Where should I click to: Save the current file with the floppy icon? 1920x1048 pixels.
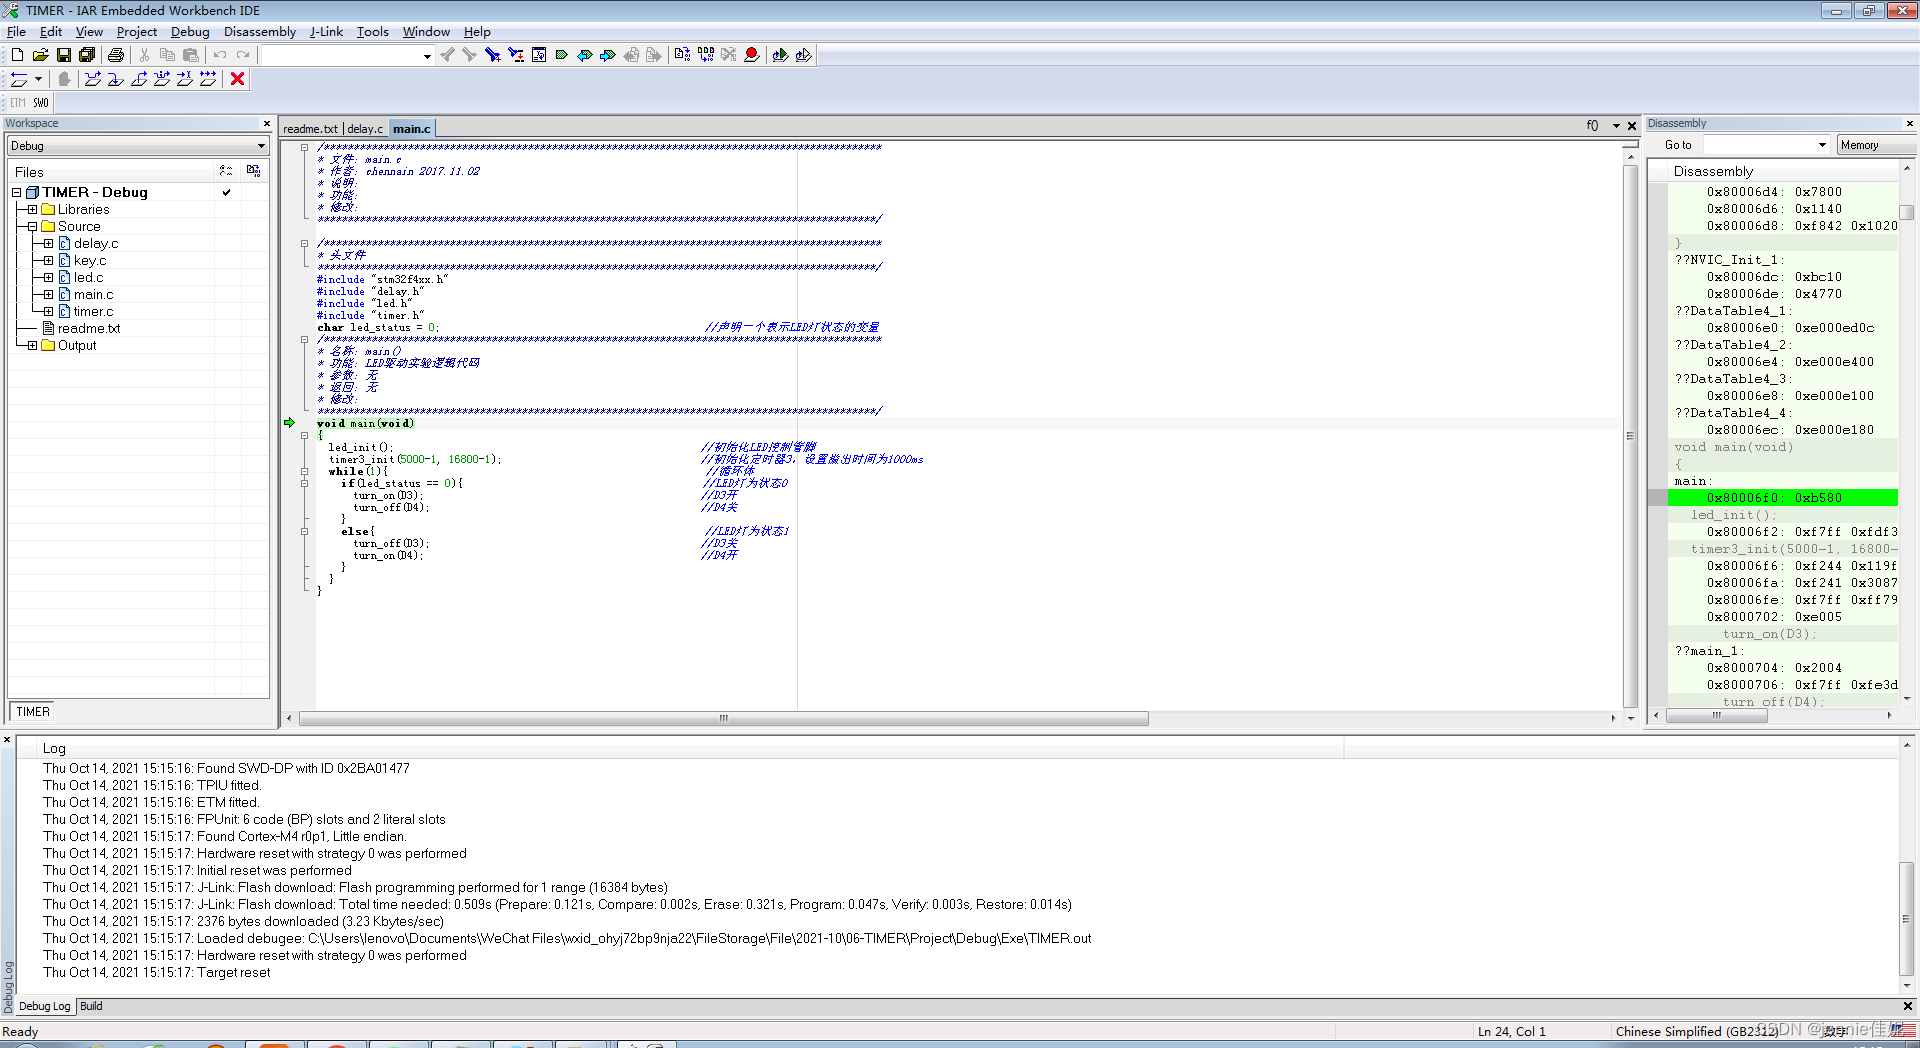tap(64, 55)
